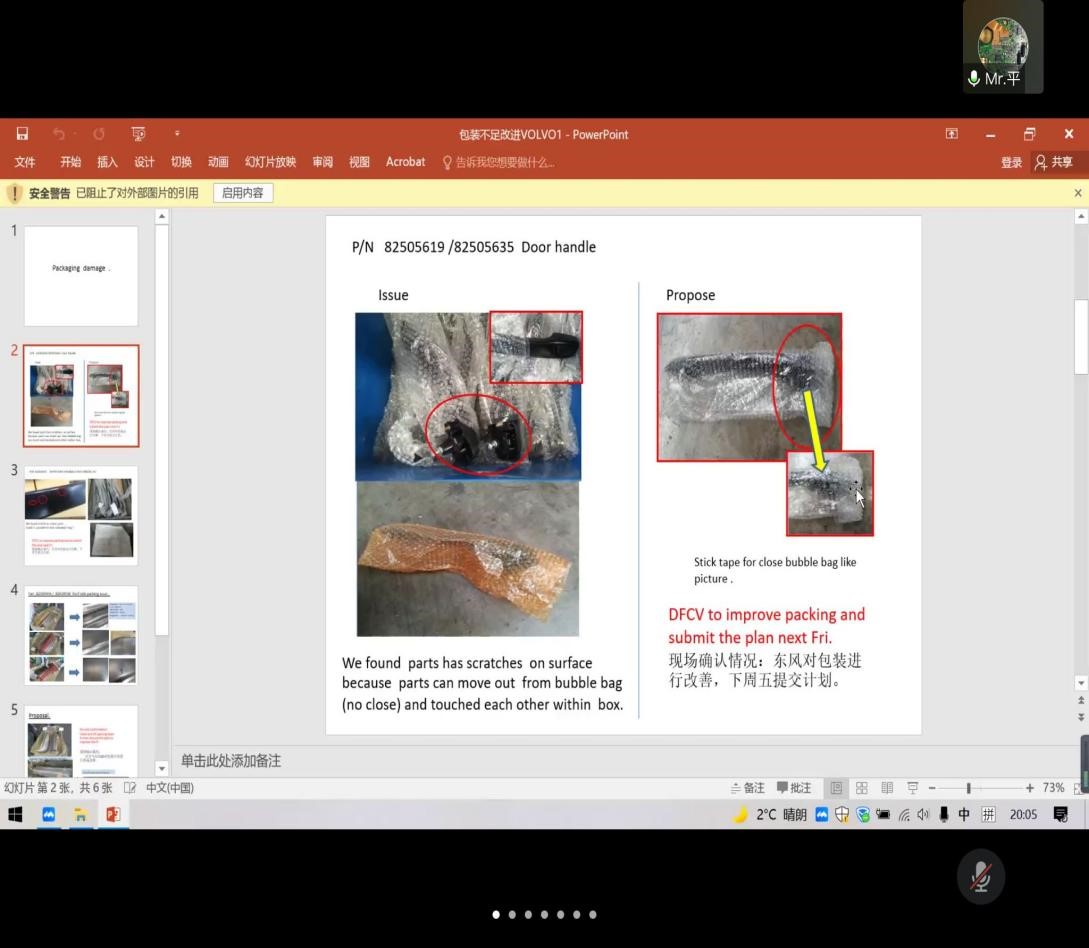Select the 幻灯片放映 (Slide Show) tab
The height and width of the screenshot is (948, 1089).
point(270,162)
